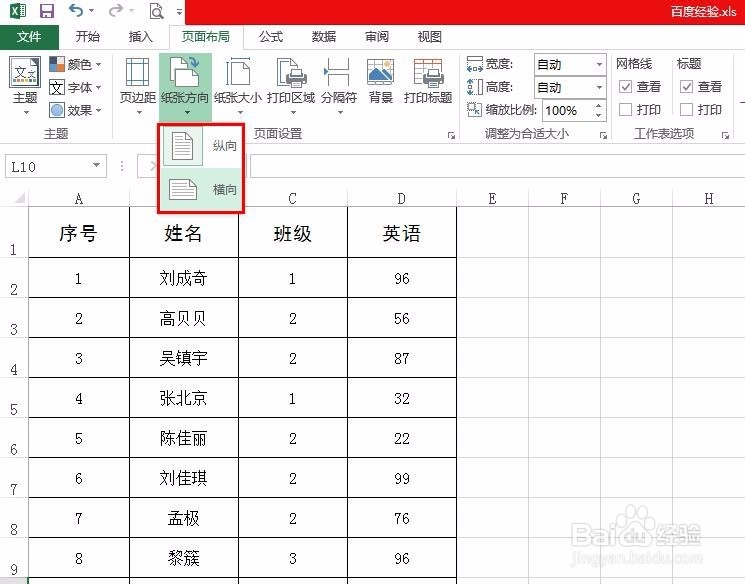Select column D header
Screen dimensions: 745x584
pyautogui.click(x=402, y=198)
